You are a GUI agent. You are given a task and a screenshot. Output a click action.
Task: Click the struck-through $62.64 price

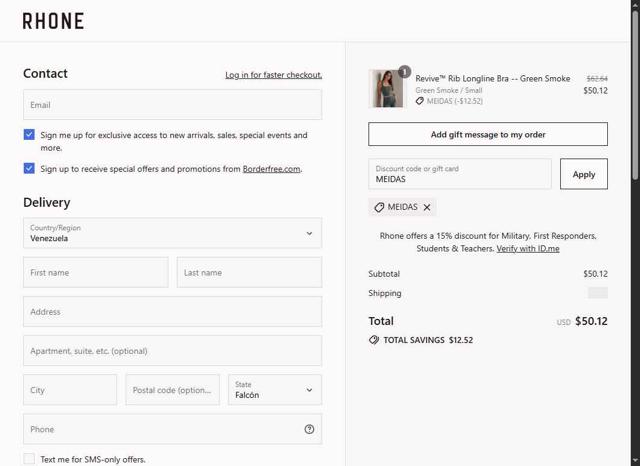click(597, 78)
